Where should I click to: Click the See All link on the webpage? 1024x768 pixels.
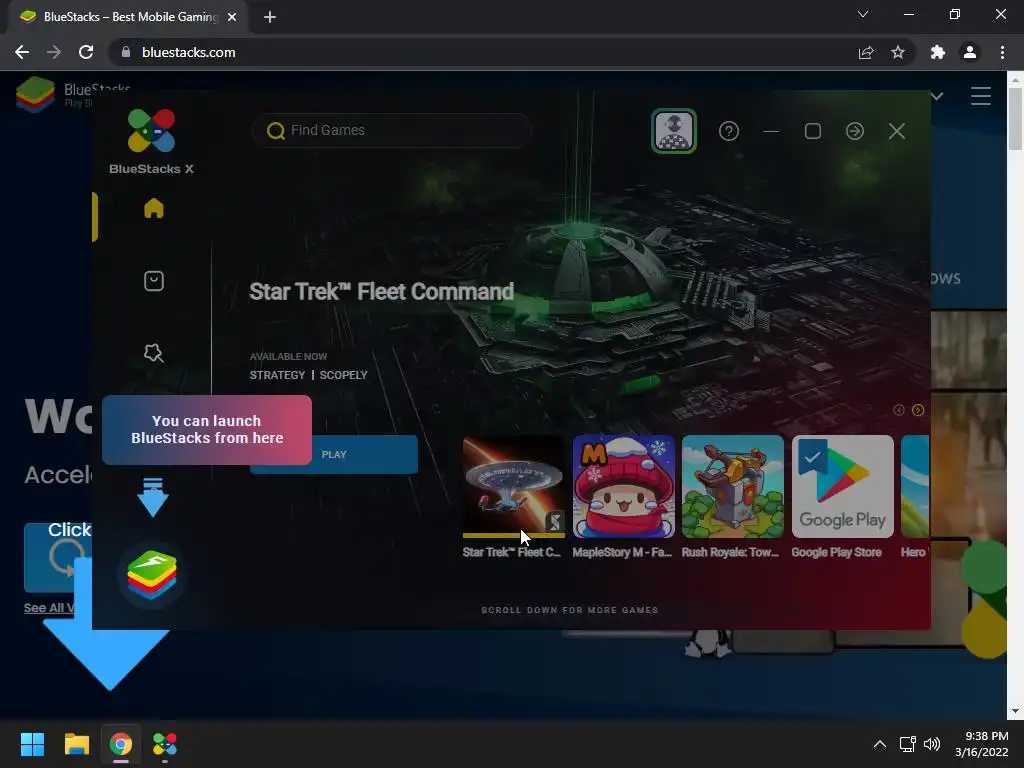(49, 608)
